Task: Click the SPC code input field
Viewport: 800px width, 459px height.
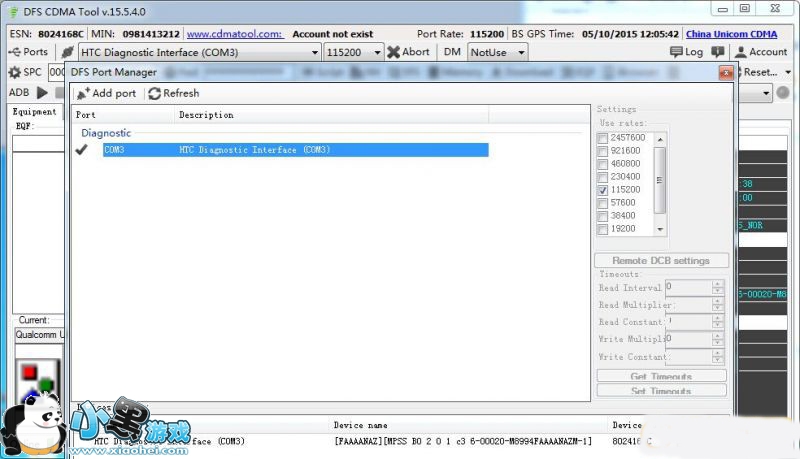Action: point(57,72)
